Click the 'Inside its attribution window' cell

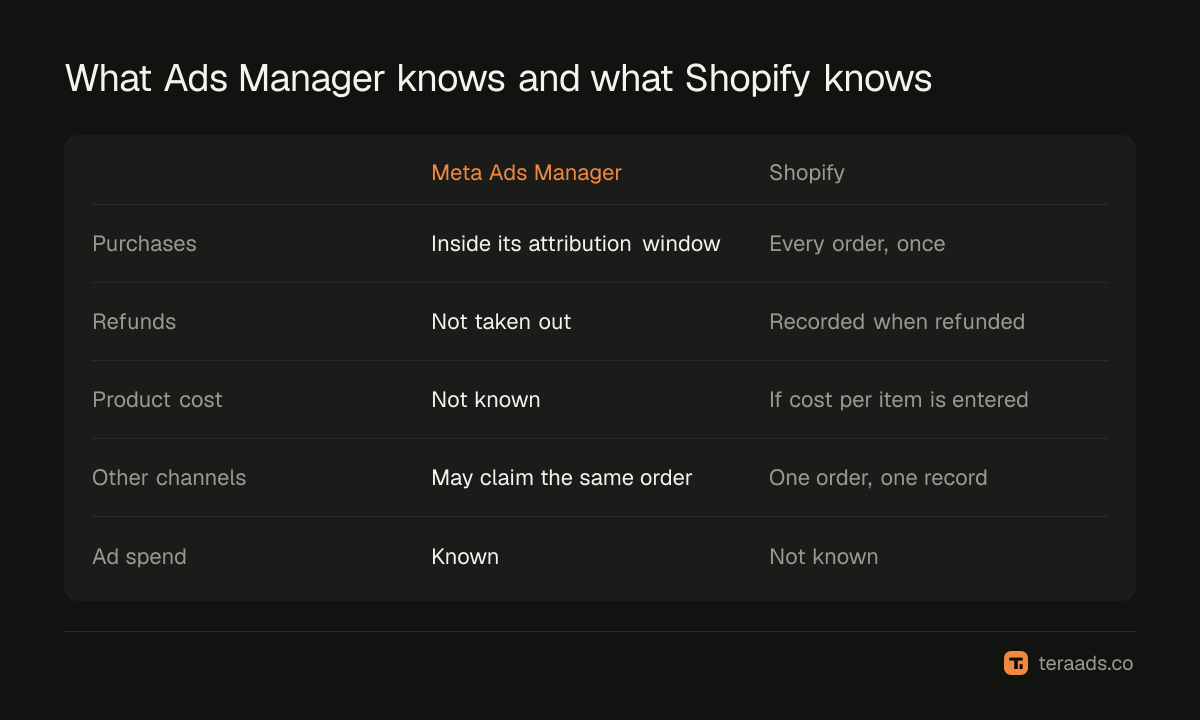[x=576, y=244]
